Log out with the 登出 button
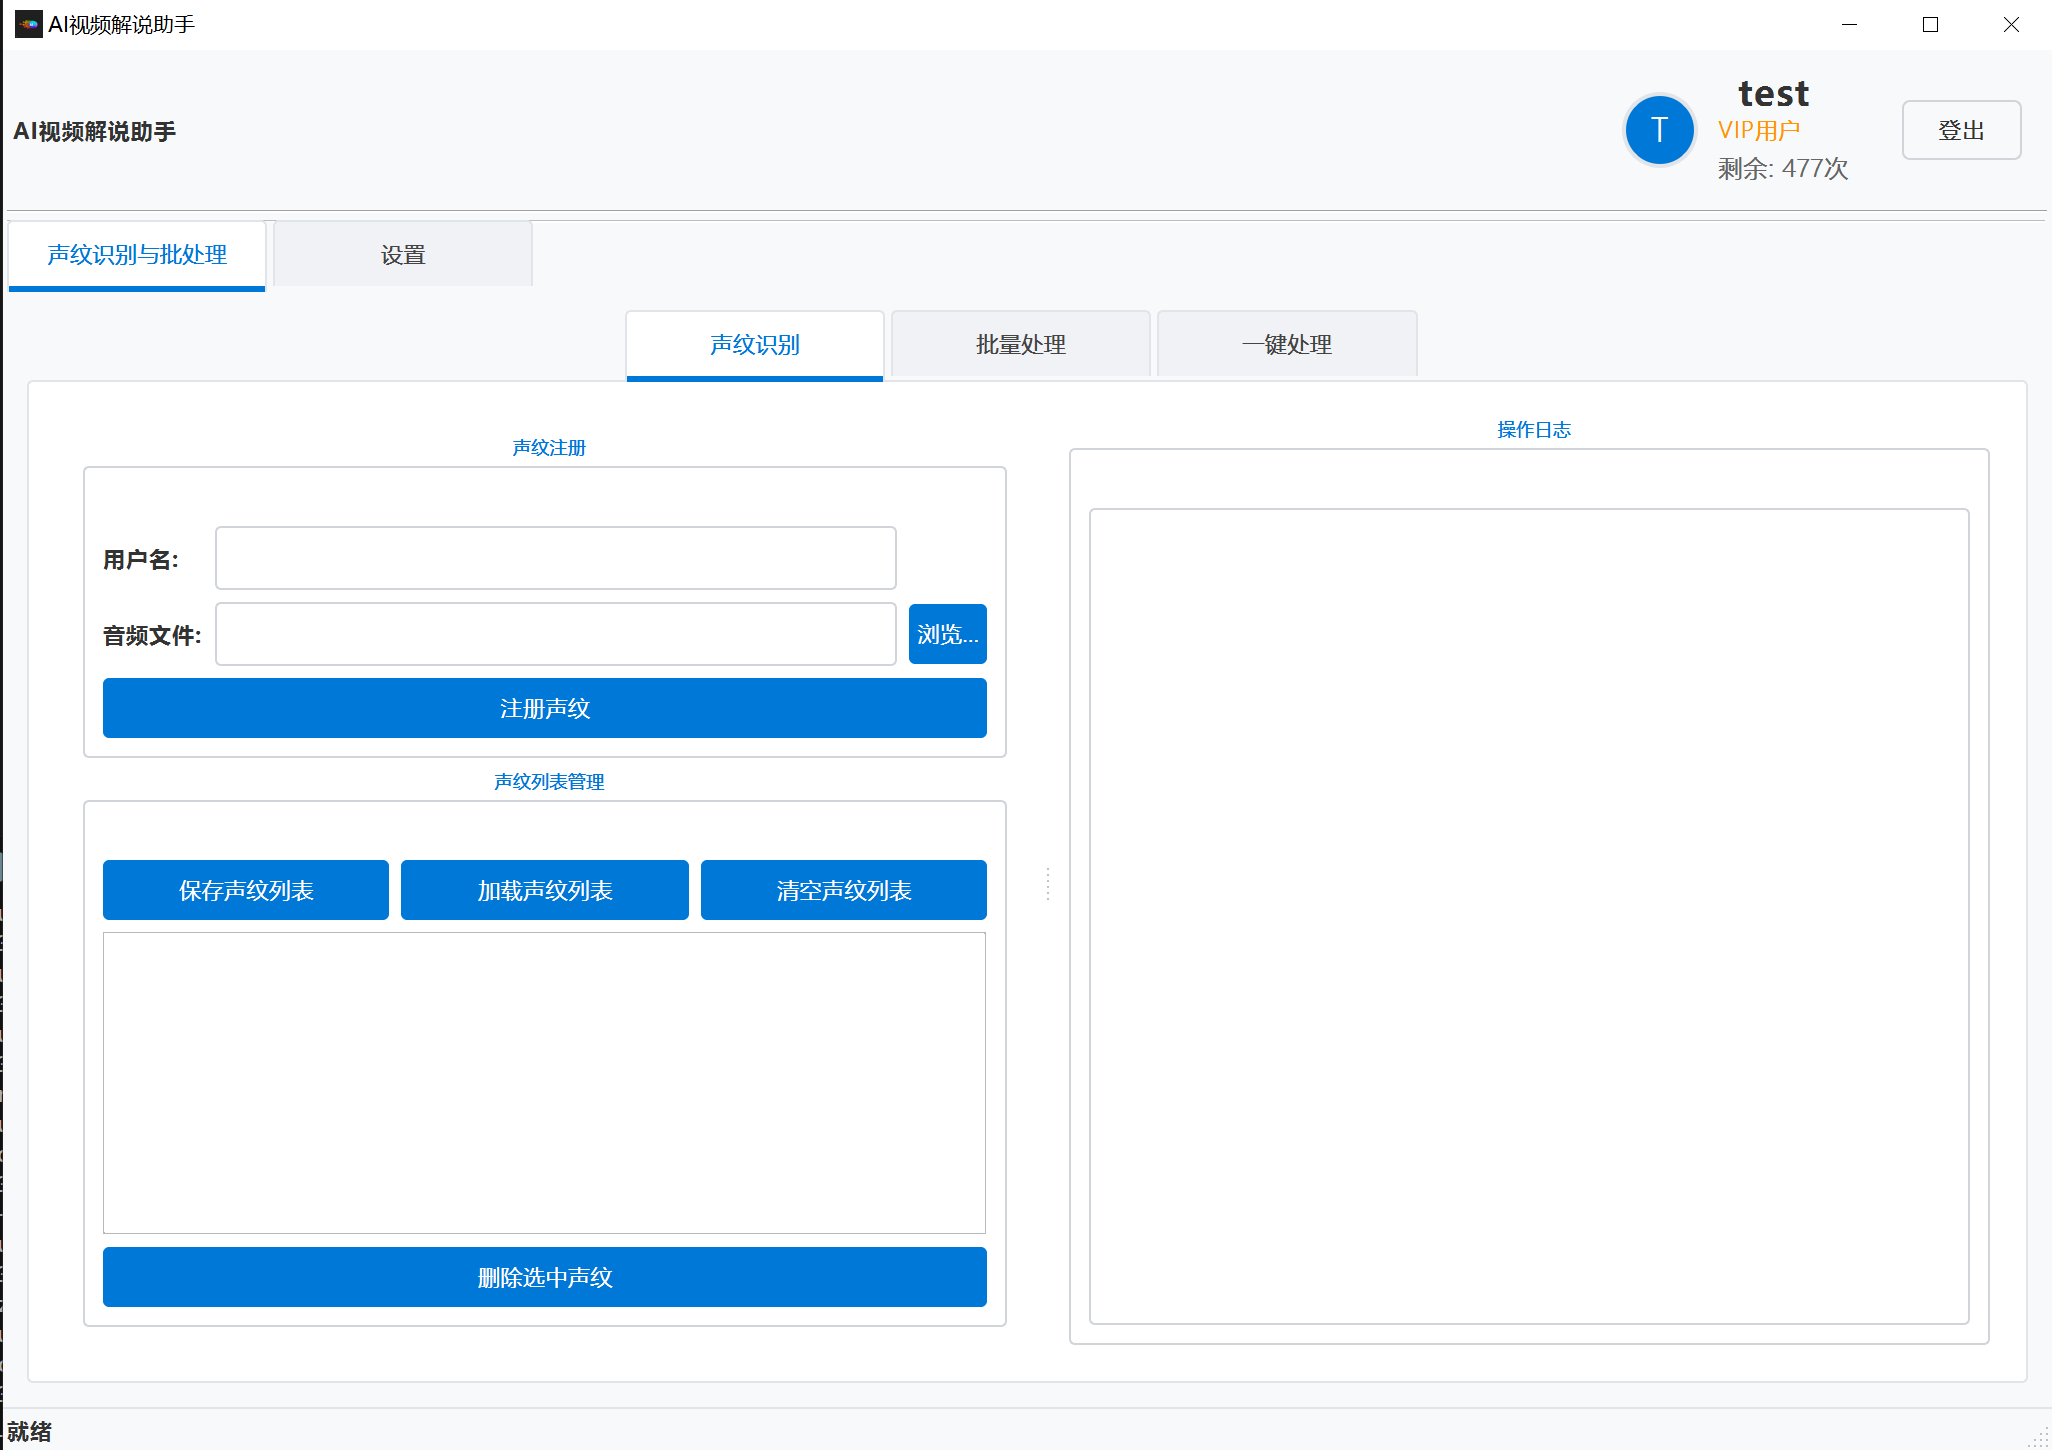2052x1450 pixels. pyautogui.click(x=1961, y=130)
